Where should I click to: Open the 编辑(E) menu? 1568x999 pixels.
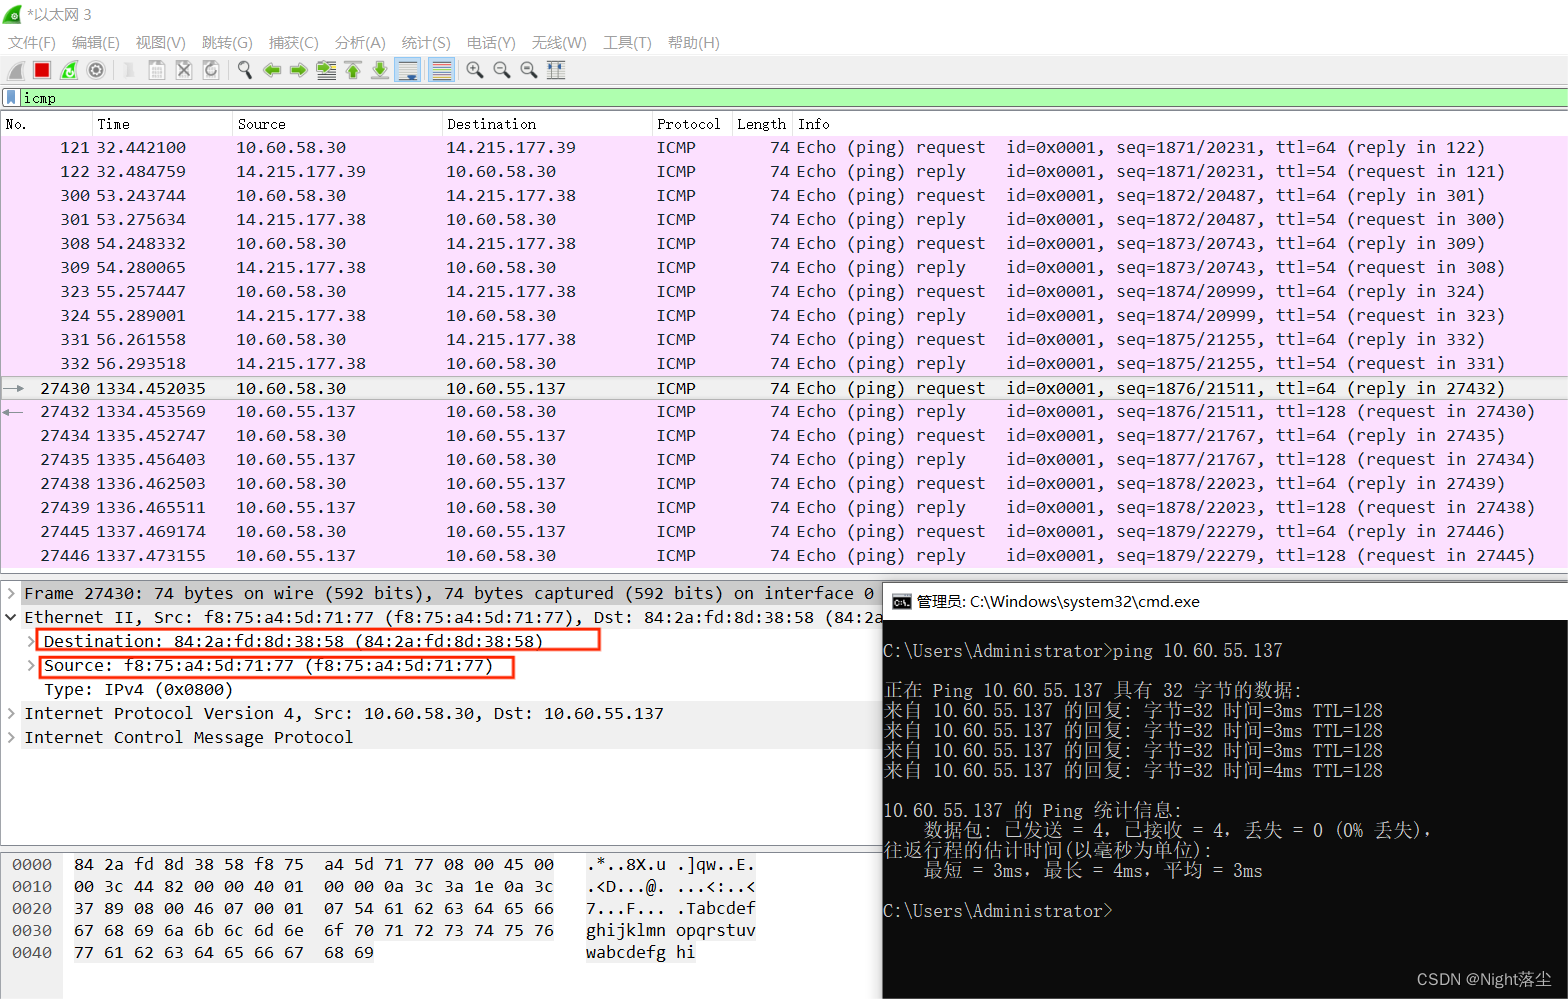click(95, 43)
